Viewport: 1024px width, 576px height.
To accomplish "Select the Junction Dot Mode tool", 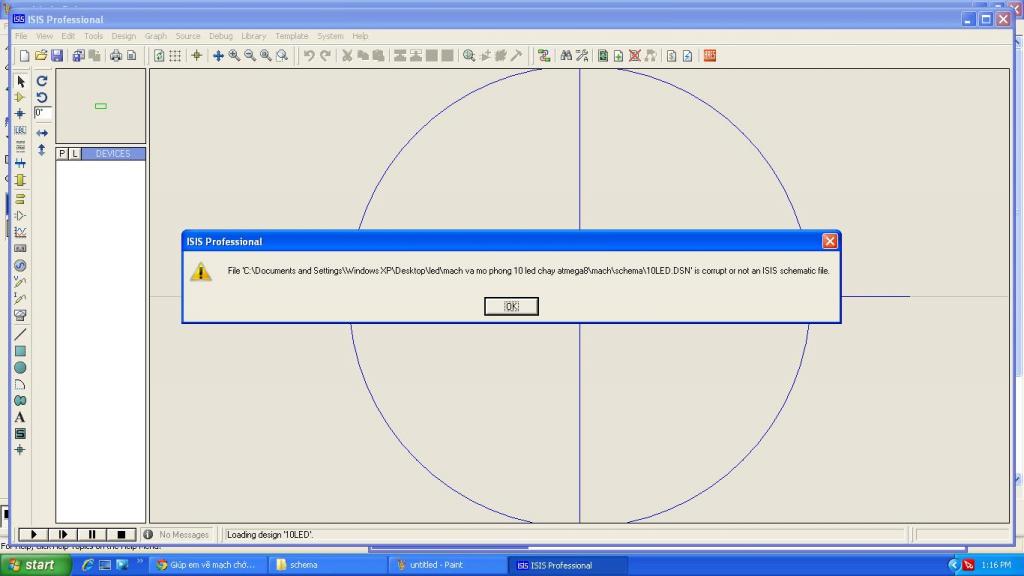I will pyautogui.click(x=20, y=114).
